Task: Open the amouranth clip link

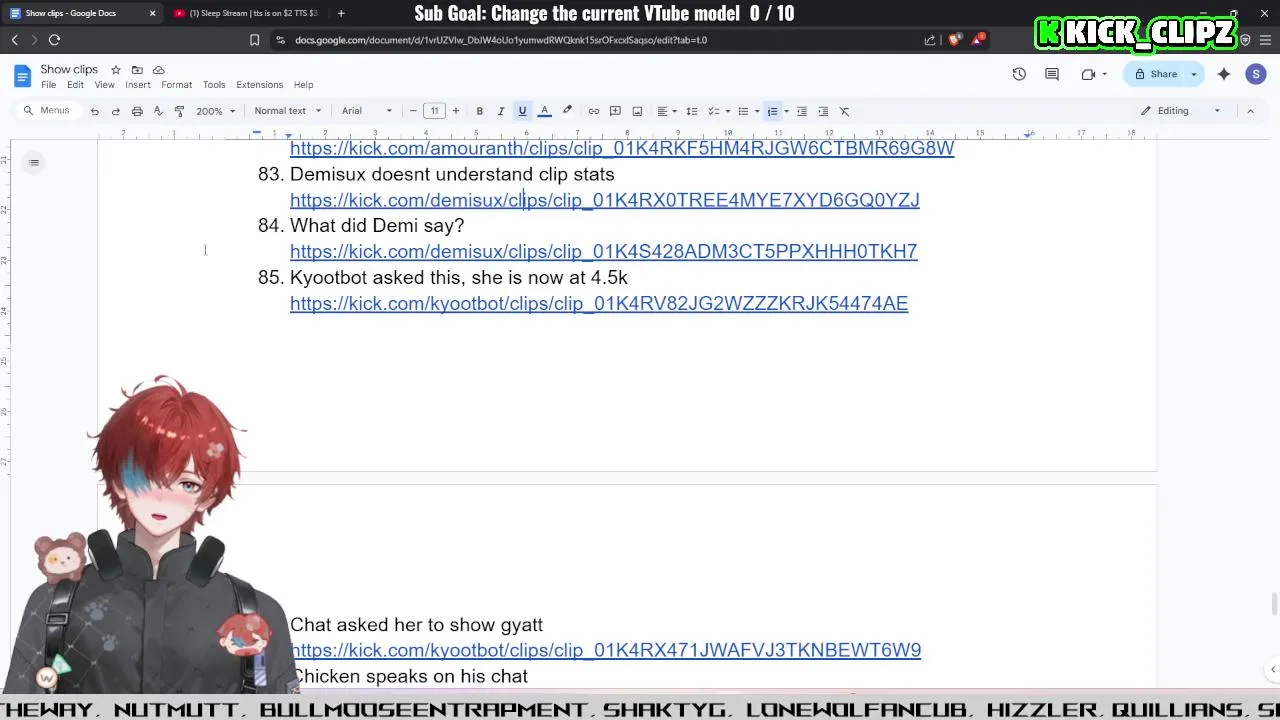Action: pos(622,148)
